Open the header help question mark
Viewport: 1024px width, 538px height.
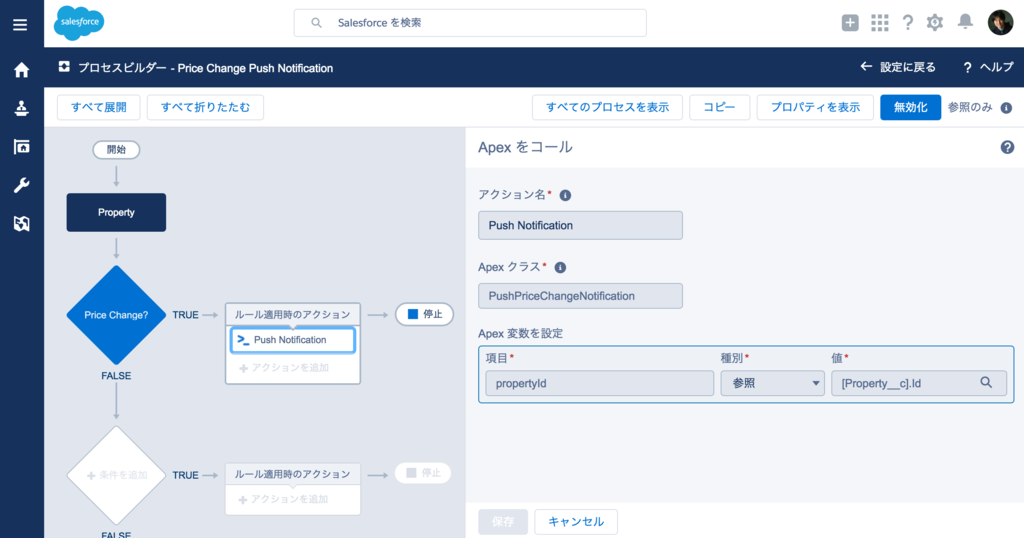(x=908, y=23)
